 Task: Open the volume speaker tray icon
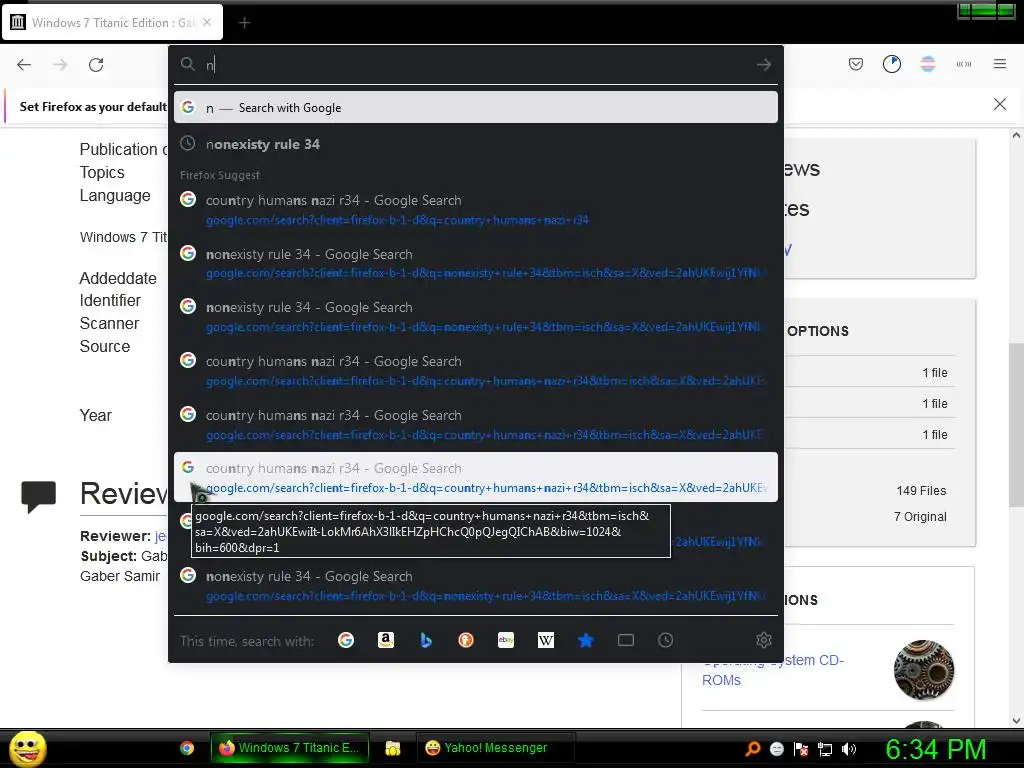click(849, 749)
